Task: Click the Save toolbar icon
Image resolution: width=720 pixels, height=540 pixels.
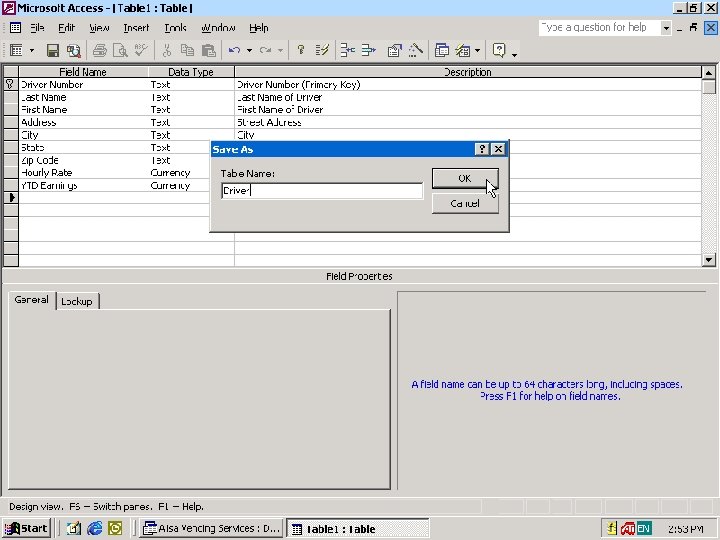Action: point(53,51)
